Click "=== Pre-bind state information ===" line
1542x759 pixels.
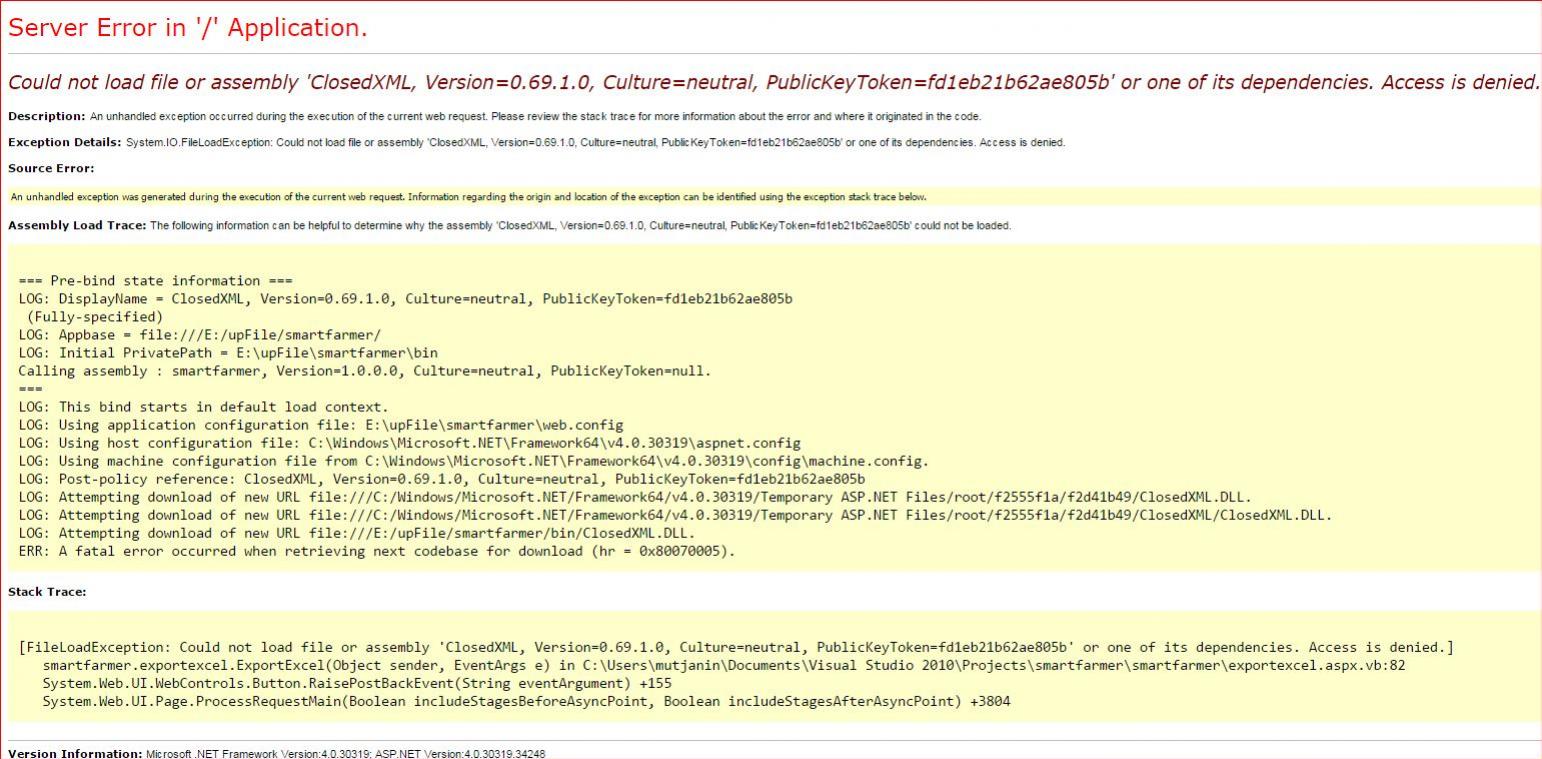coord(156,281)
